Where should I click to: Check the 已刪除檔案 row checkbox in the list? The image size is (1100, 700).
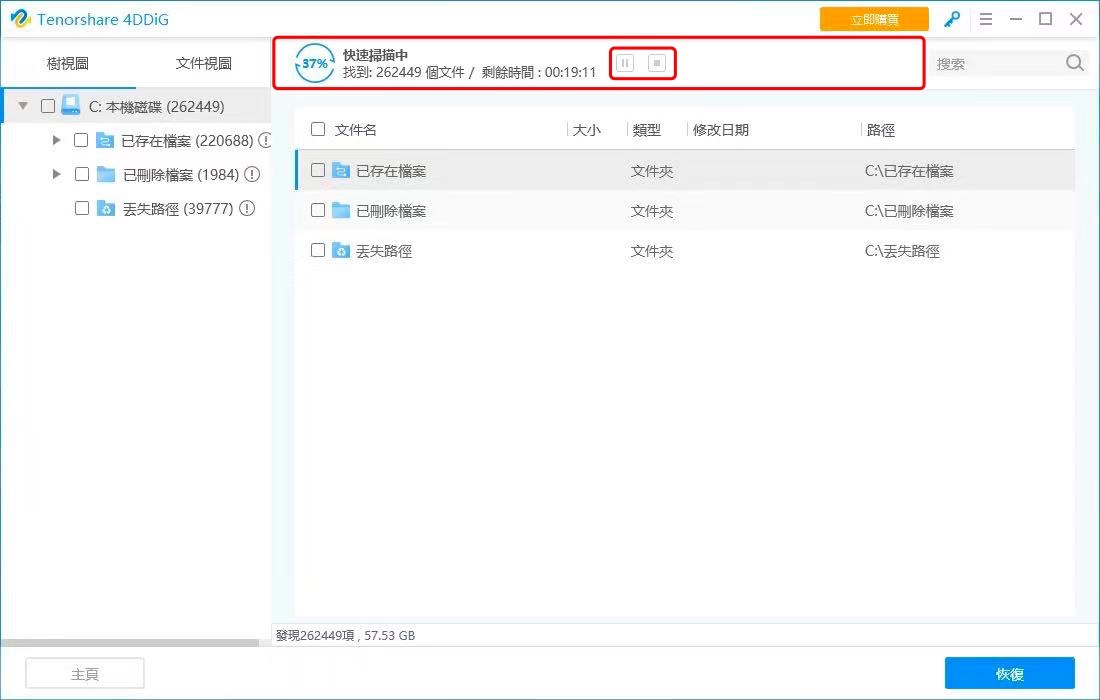318,210
